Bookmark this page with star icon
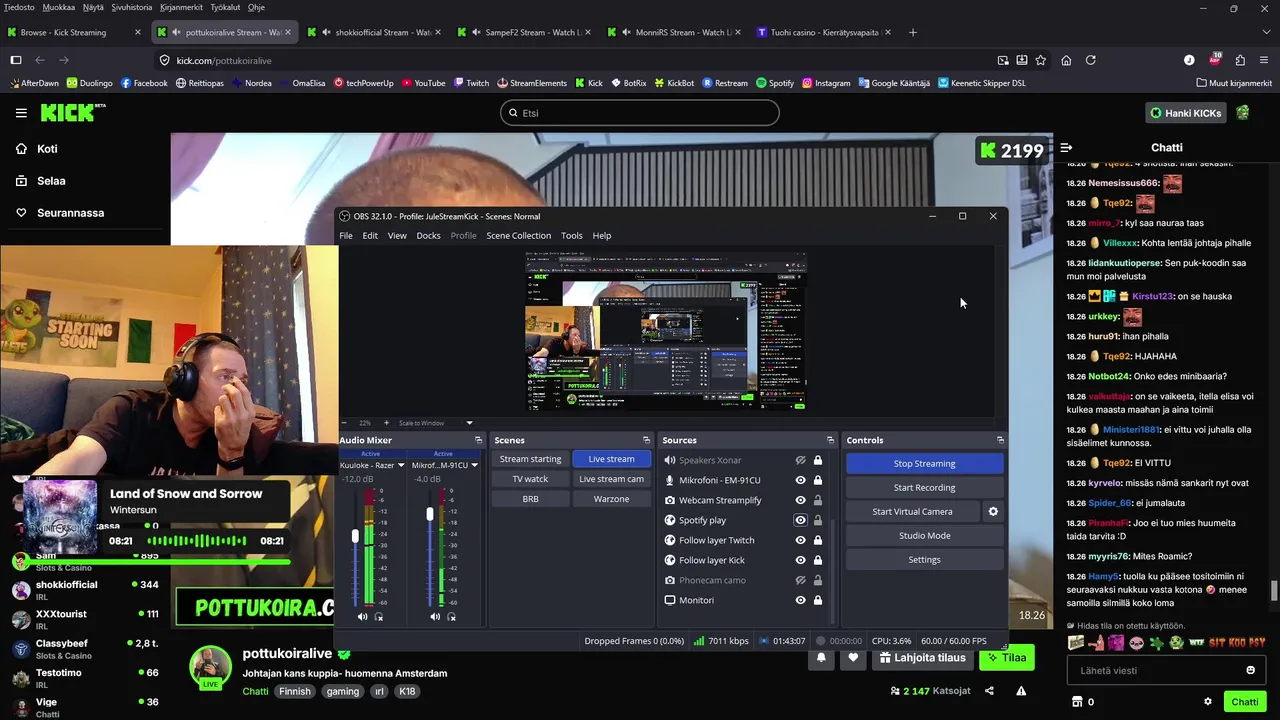This screenshot has height=720, width=1280. 1041,60
